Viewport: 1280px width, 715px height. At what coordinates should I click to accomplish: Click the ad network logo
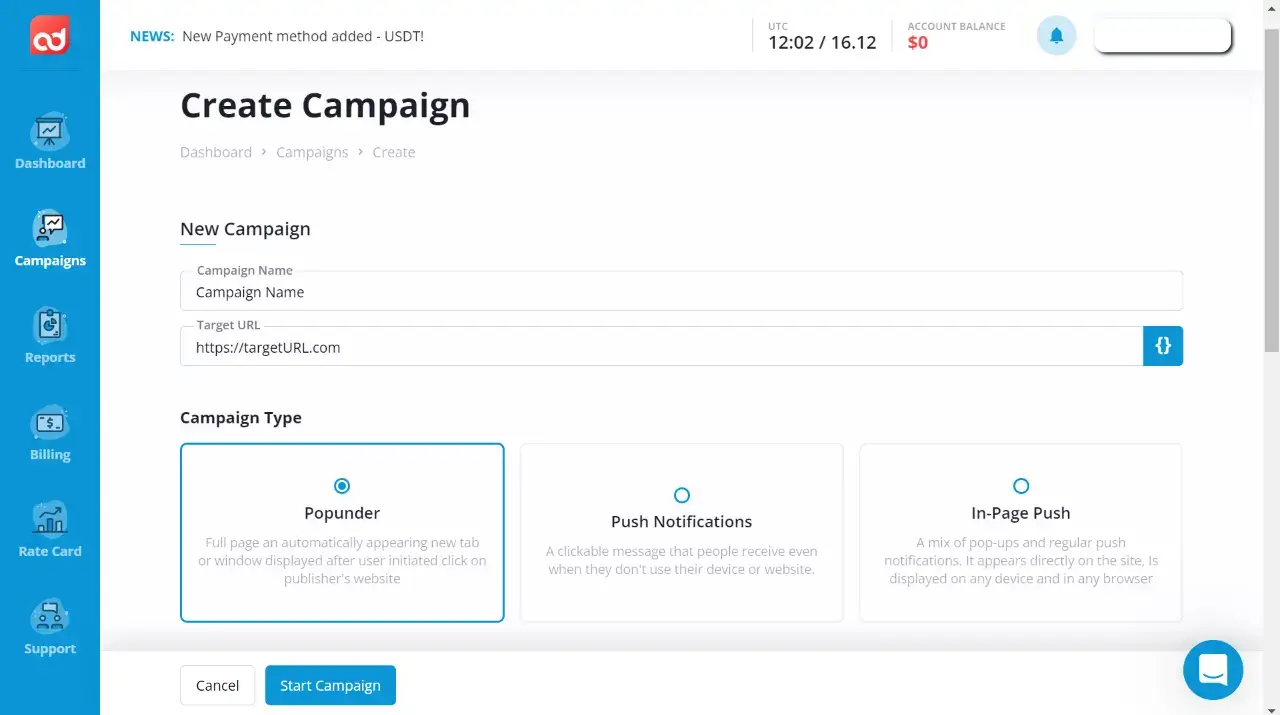coord(47,36)
